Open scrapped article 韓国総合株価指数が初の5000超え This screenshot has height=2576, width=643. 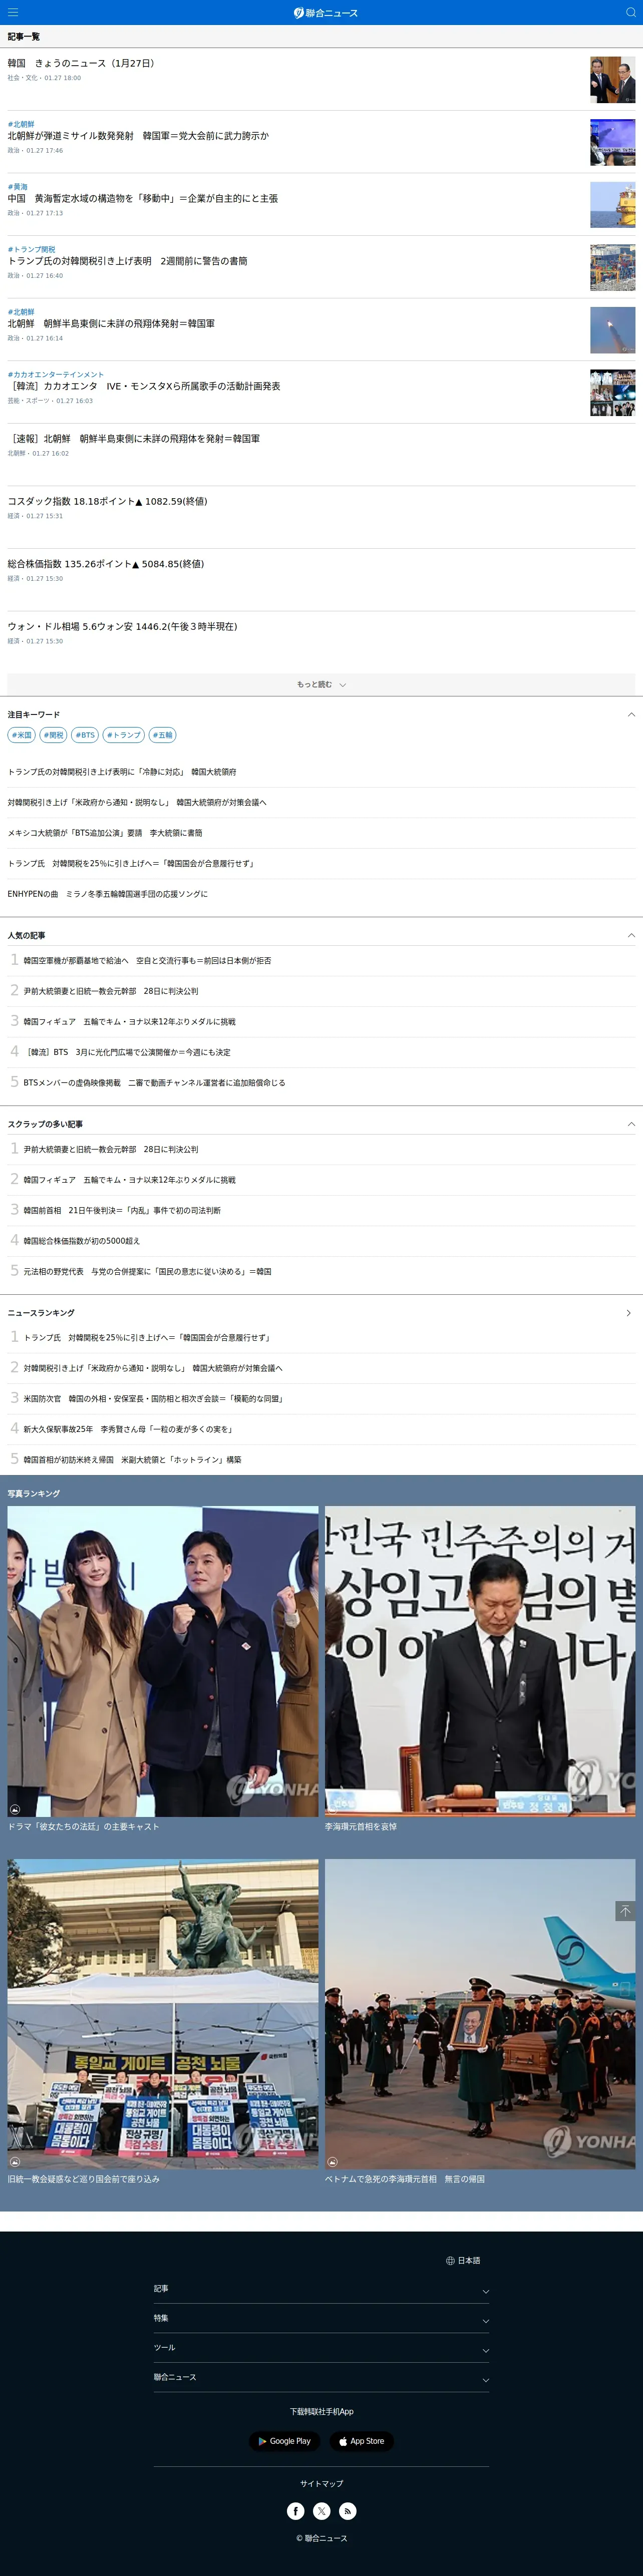point(82,1241)
